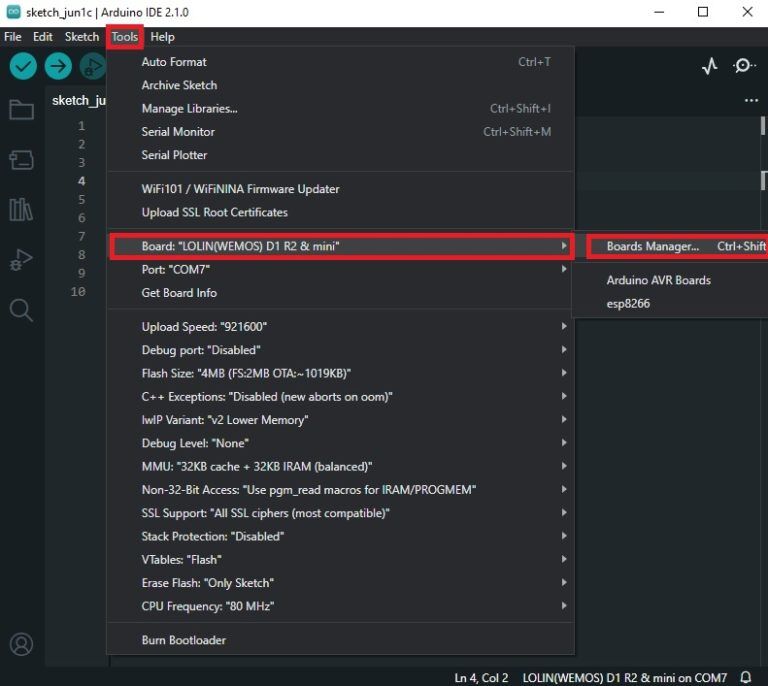Open the Debug sidebar icon

21,260
